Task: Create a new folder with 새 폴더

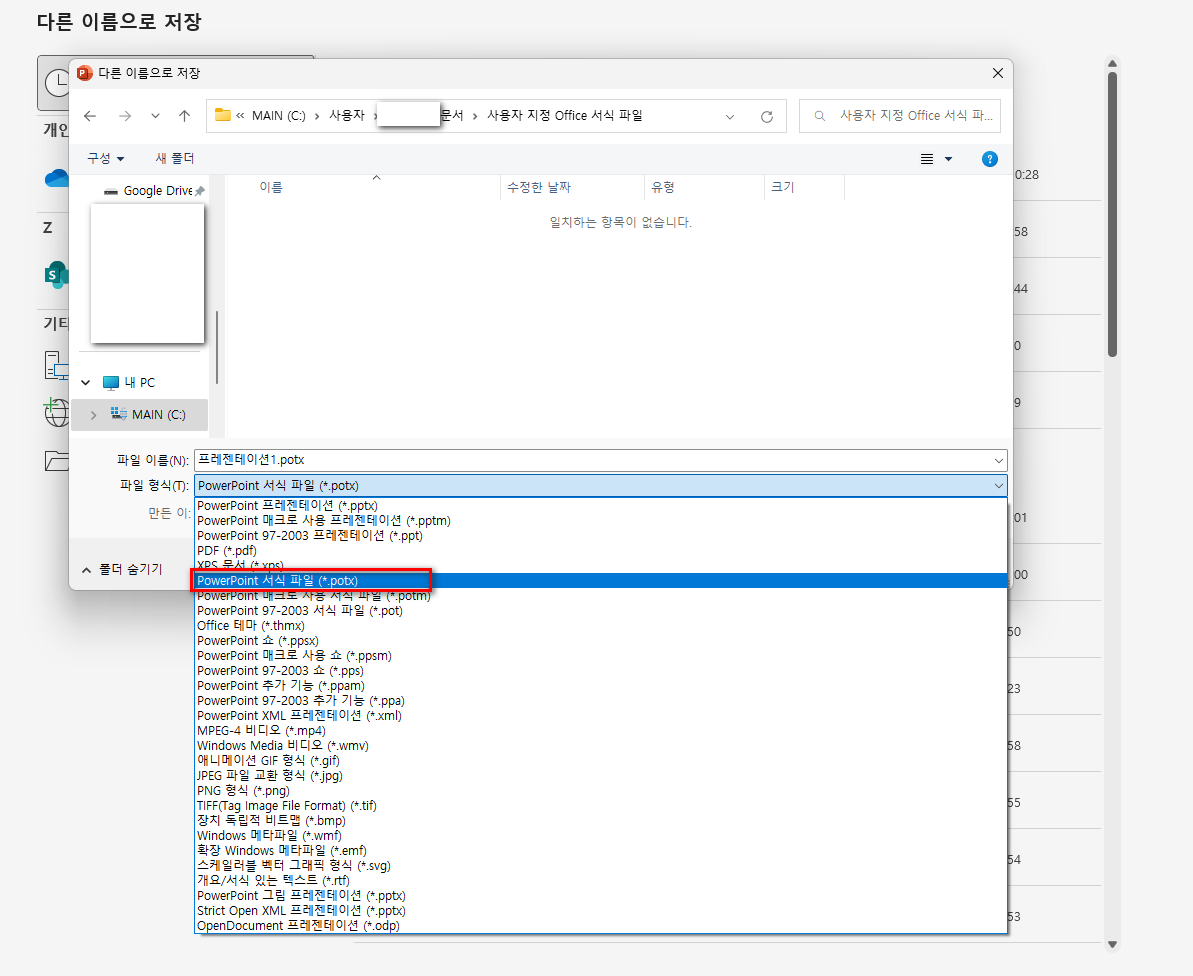Action: (x=175, y=158)
